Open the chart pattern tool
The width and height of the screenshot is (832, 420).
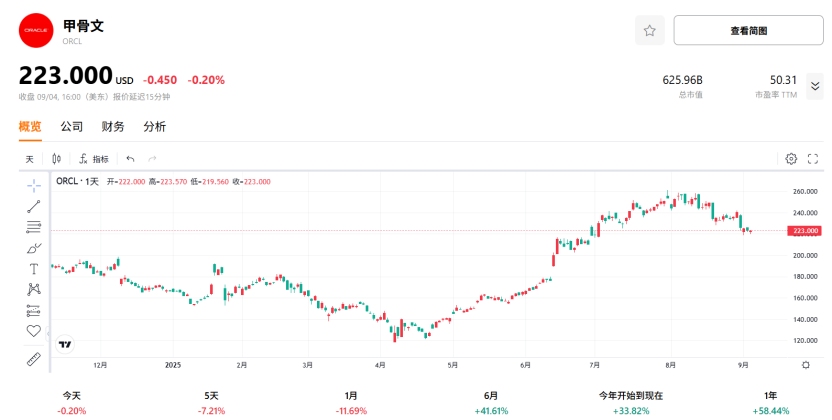coord(33,289)
